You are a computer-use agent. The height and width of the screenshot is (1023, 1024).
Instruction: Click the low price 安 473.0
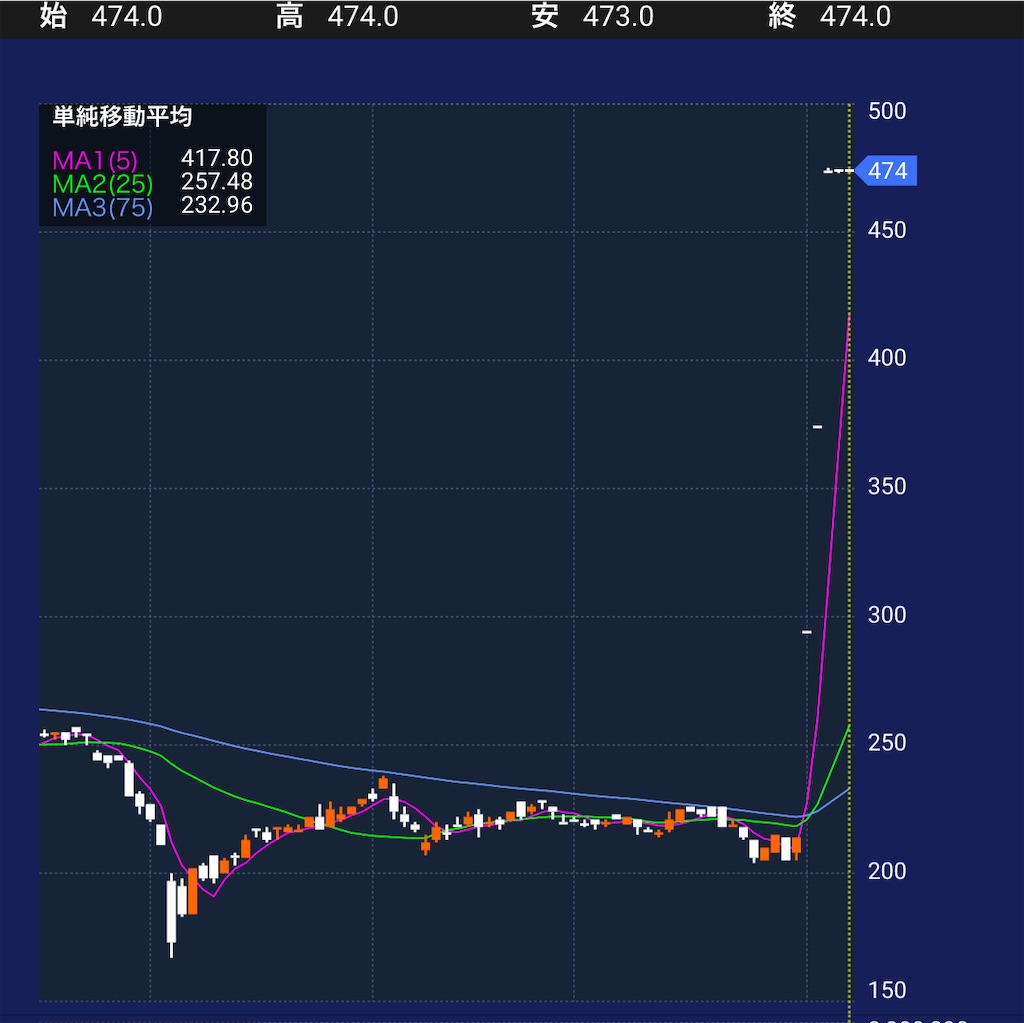coord(592,16)
